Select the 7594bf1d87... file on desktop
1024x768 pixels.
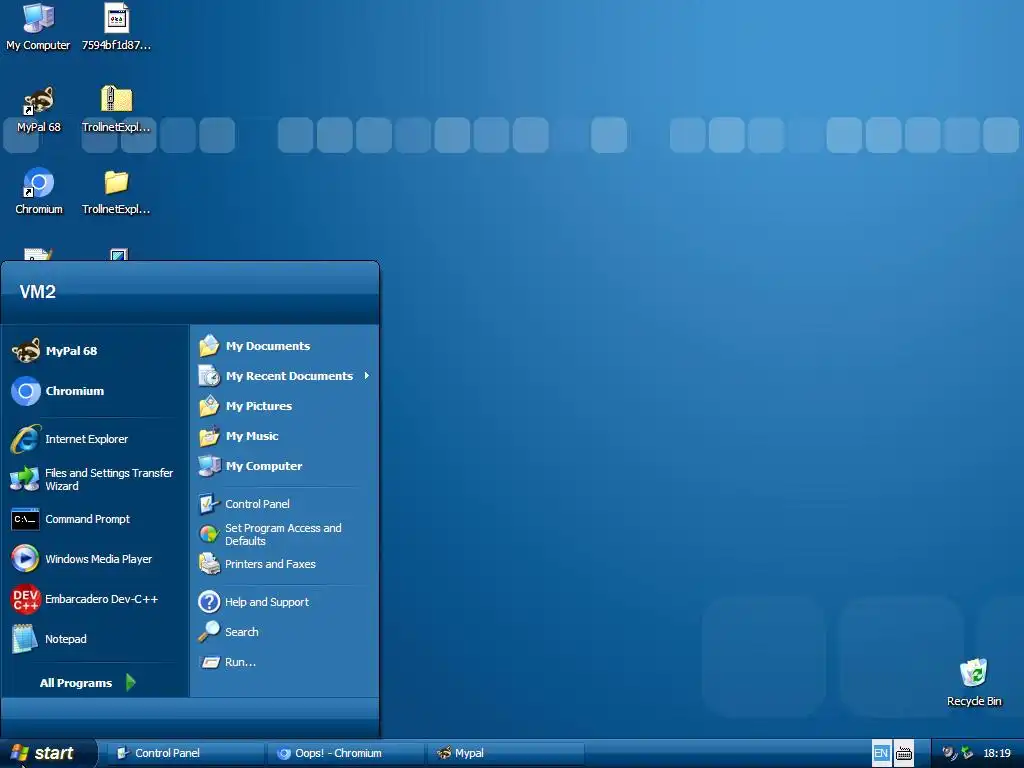[x=116, y=27]
